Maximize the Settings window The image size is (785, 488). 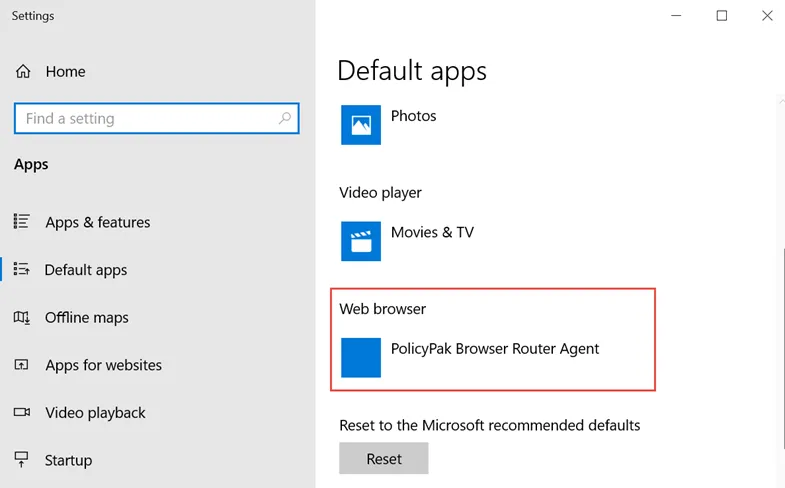click(x=721, y=16)
